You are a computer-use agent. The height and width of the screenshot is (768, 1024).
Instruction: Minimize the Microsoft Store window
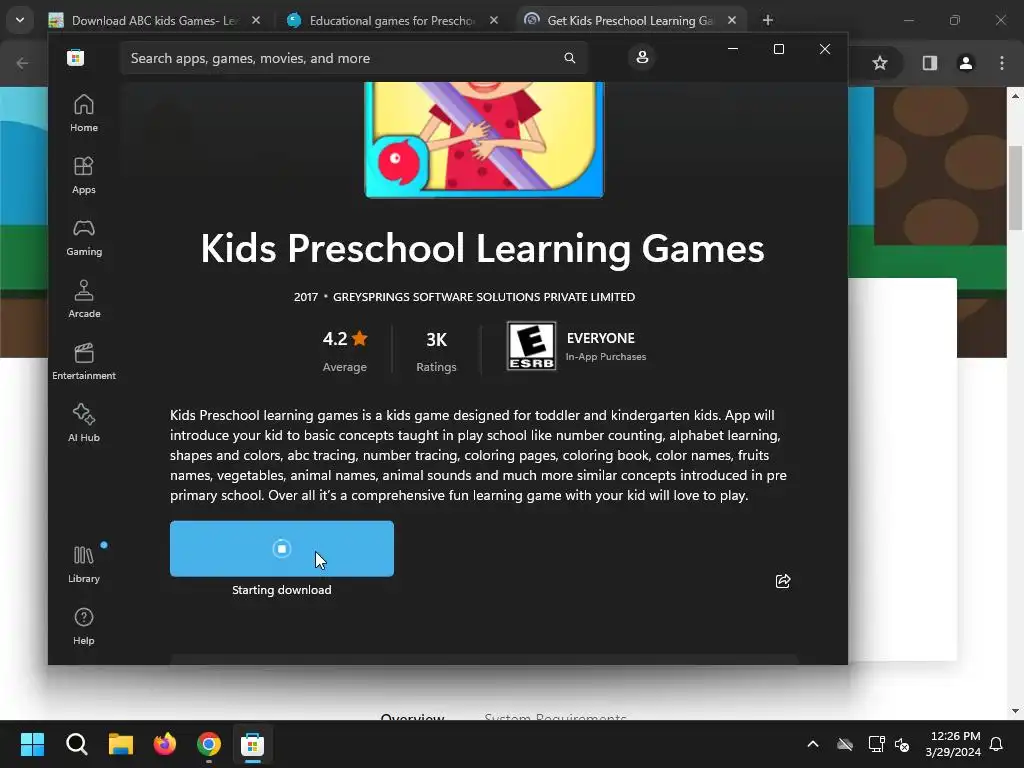coord(733,49)
